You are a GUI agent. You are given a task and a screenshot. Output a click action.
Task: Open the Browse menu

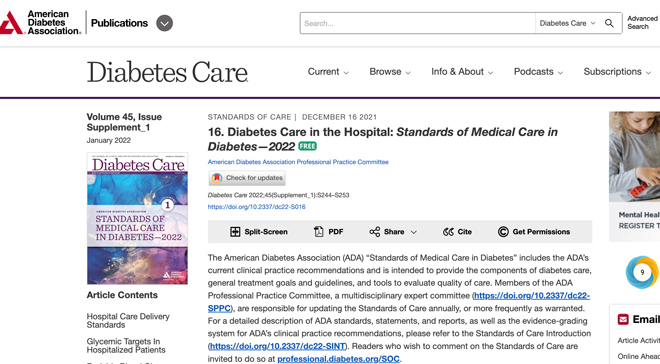coord(390,72)
